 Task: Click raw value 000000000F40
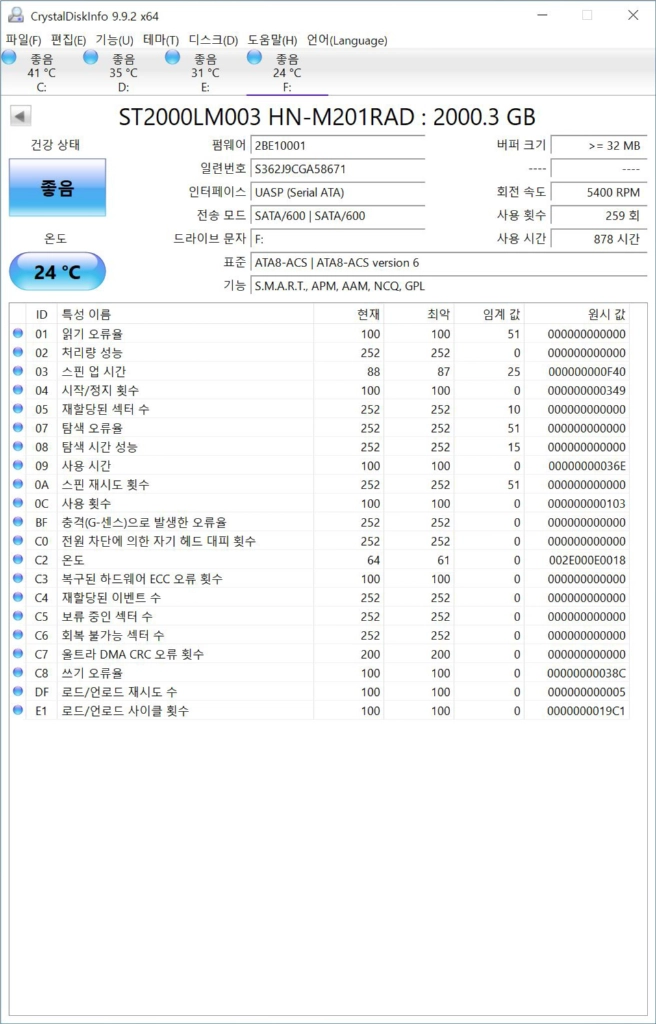click(586, 372)
